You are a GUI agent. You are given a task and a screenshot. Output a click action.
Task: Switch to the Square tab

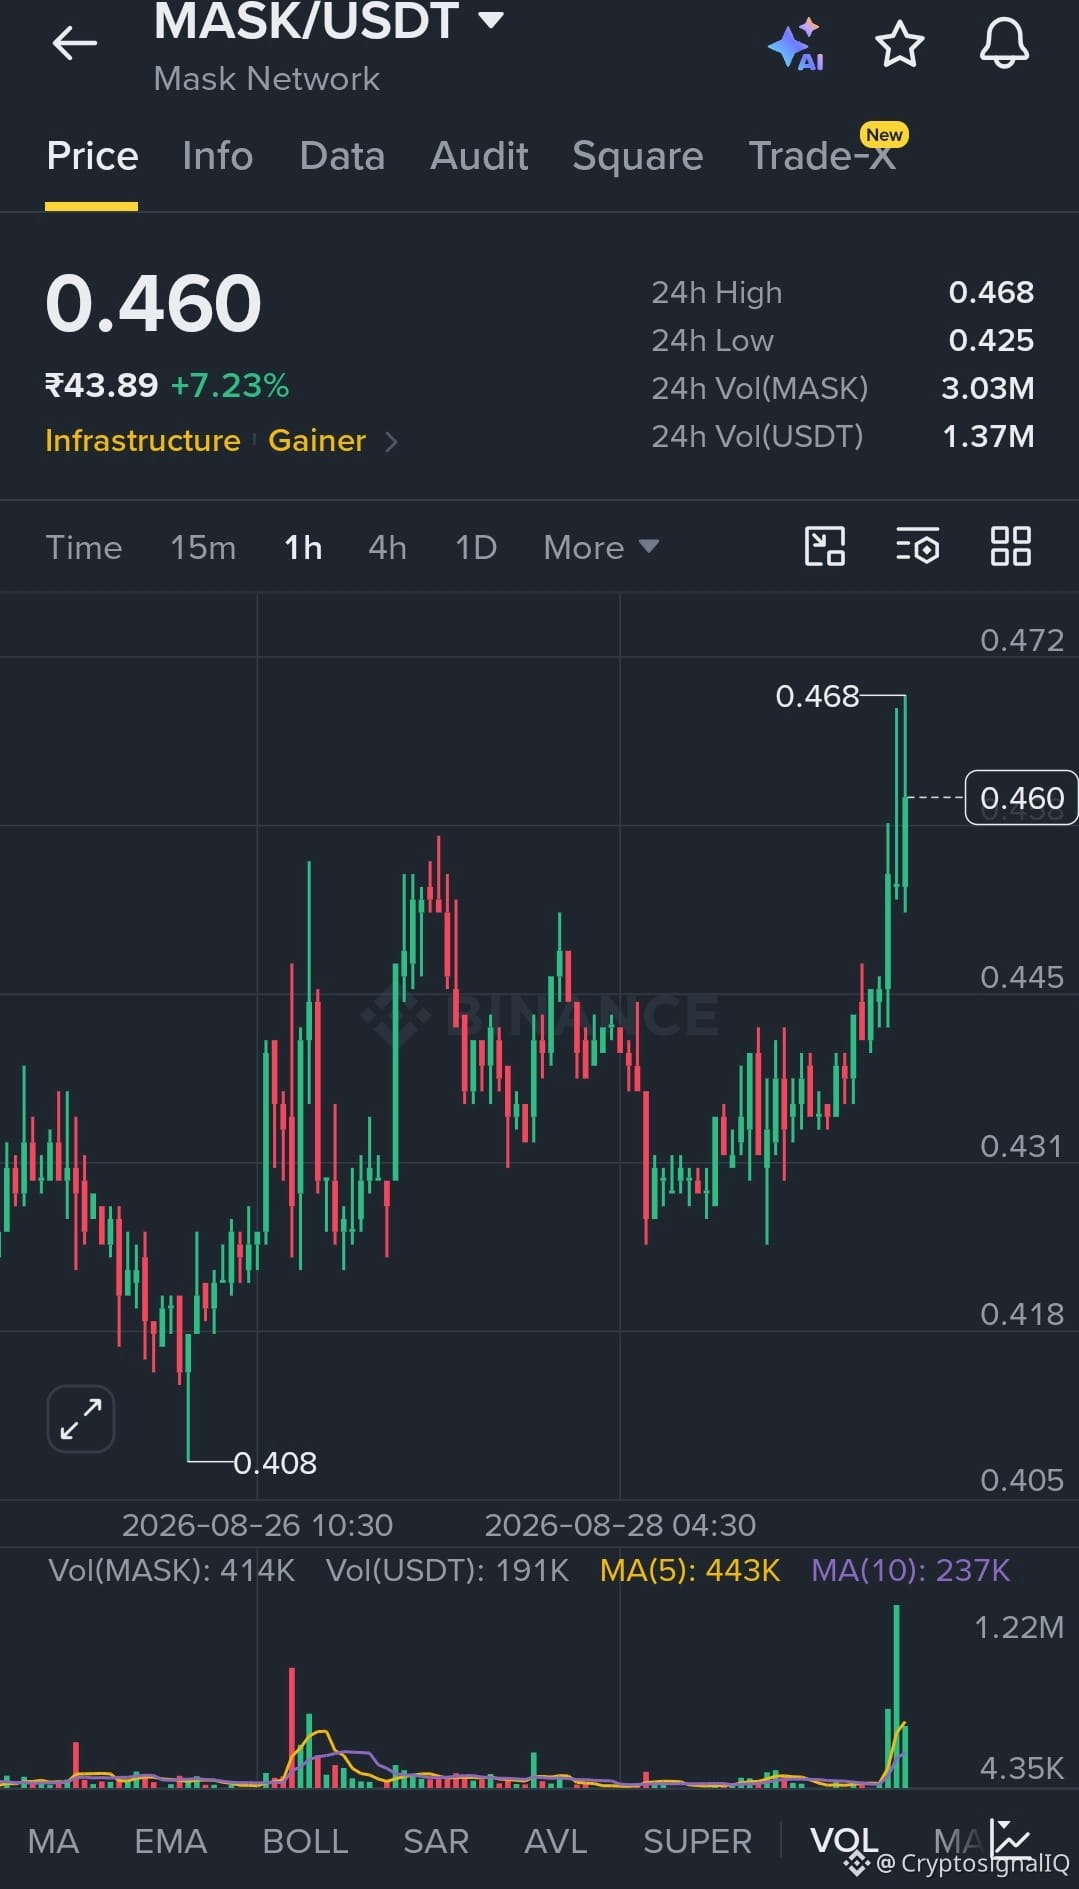(x=638, y=156)
